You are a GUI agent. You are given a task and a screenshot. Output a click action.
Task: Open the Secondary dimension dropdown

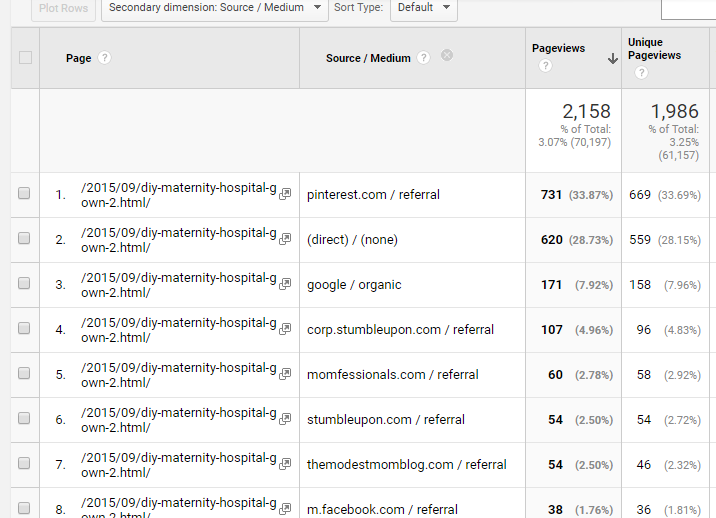[x=215, y=8]
